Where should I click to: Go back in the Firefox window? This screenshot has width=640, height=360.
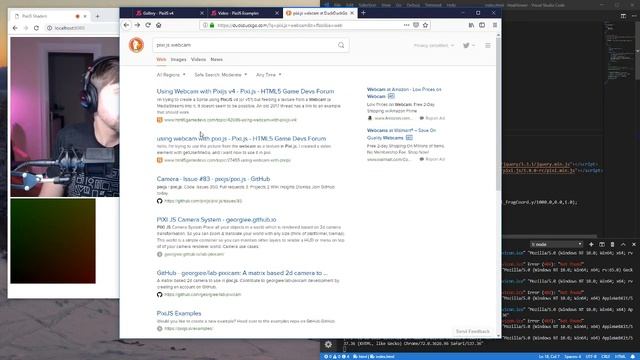(126, 25)
